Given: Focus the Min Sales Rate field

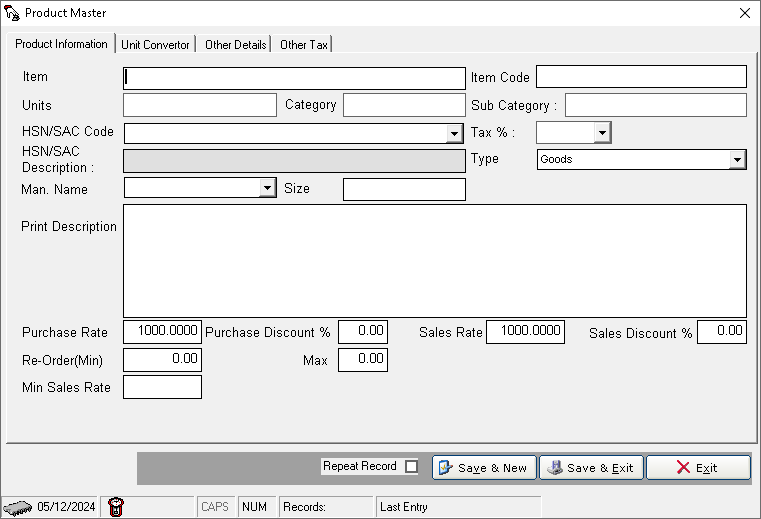Looking at the screenshot, I should [163, 387].
